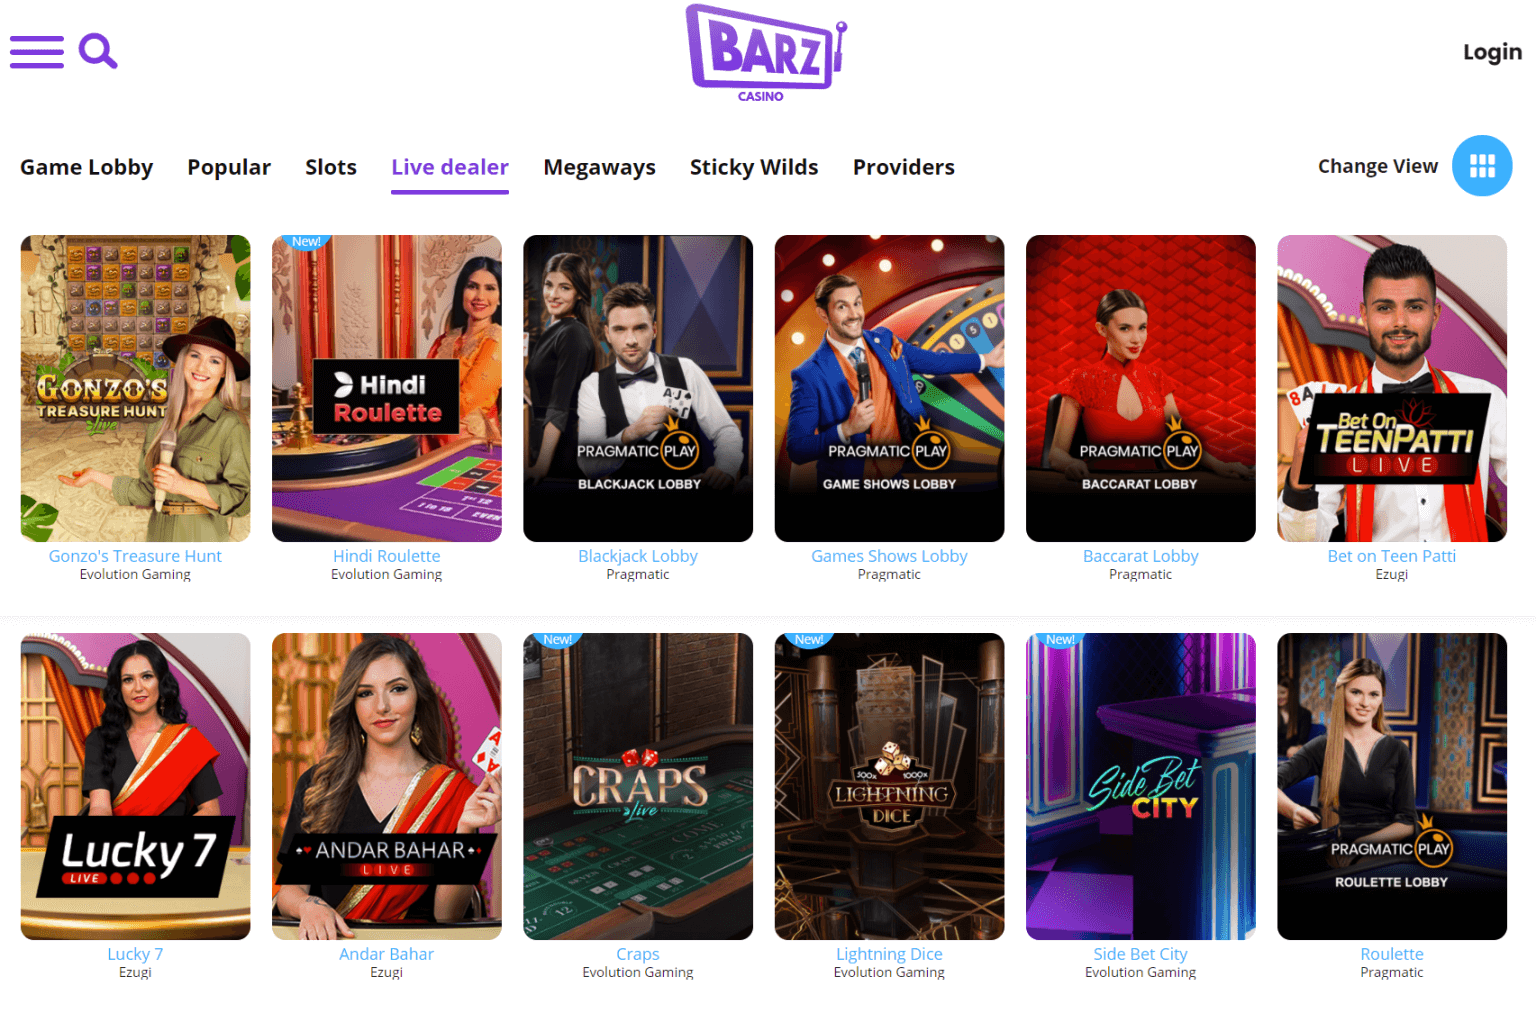Open the Login link
This screenshot has width=1536, height=1013.
tap(1492, 52)
